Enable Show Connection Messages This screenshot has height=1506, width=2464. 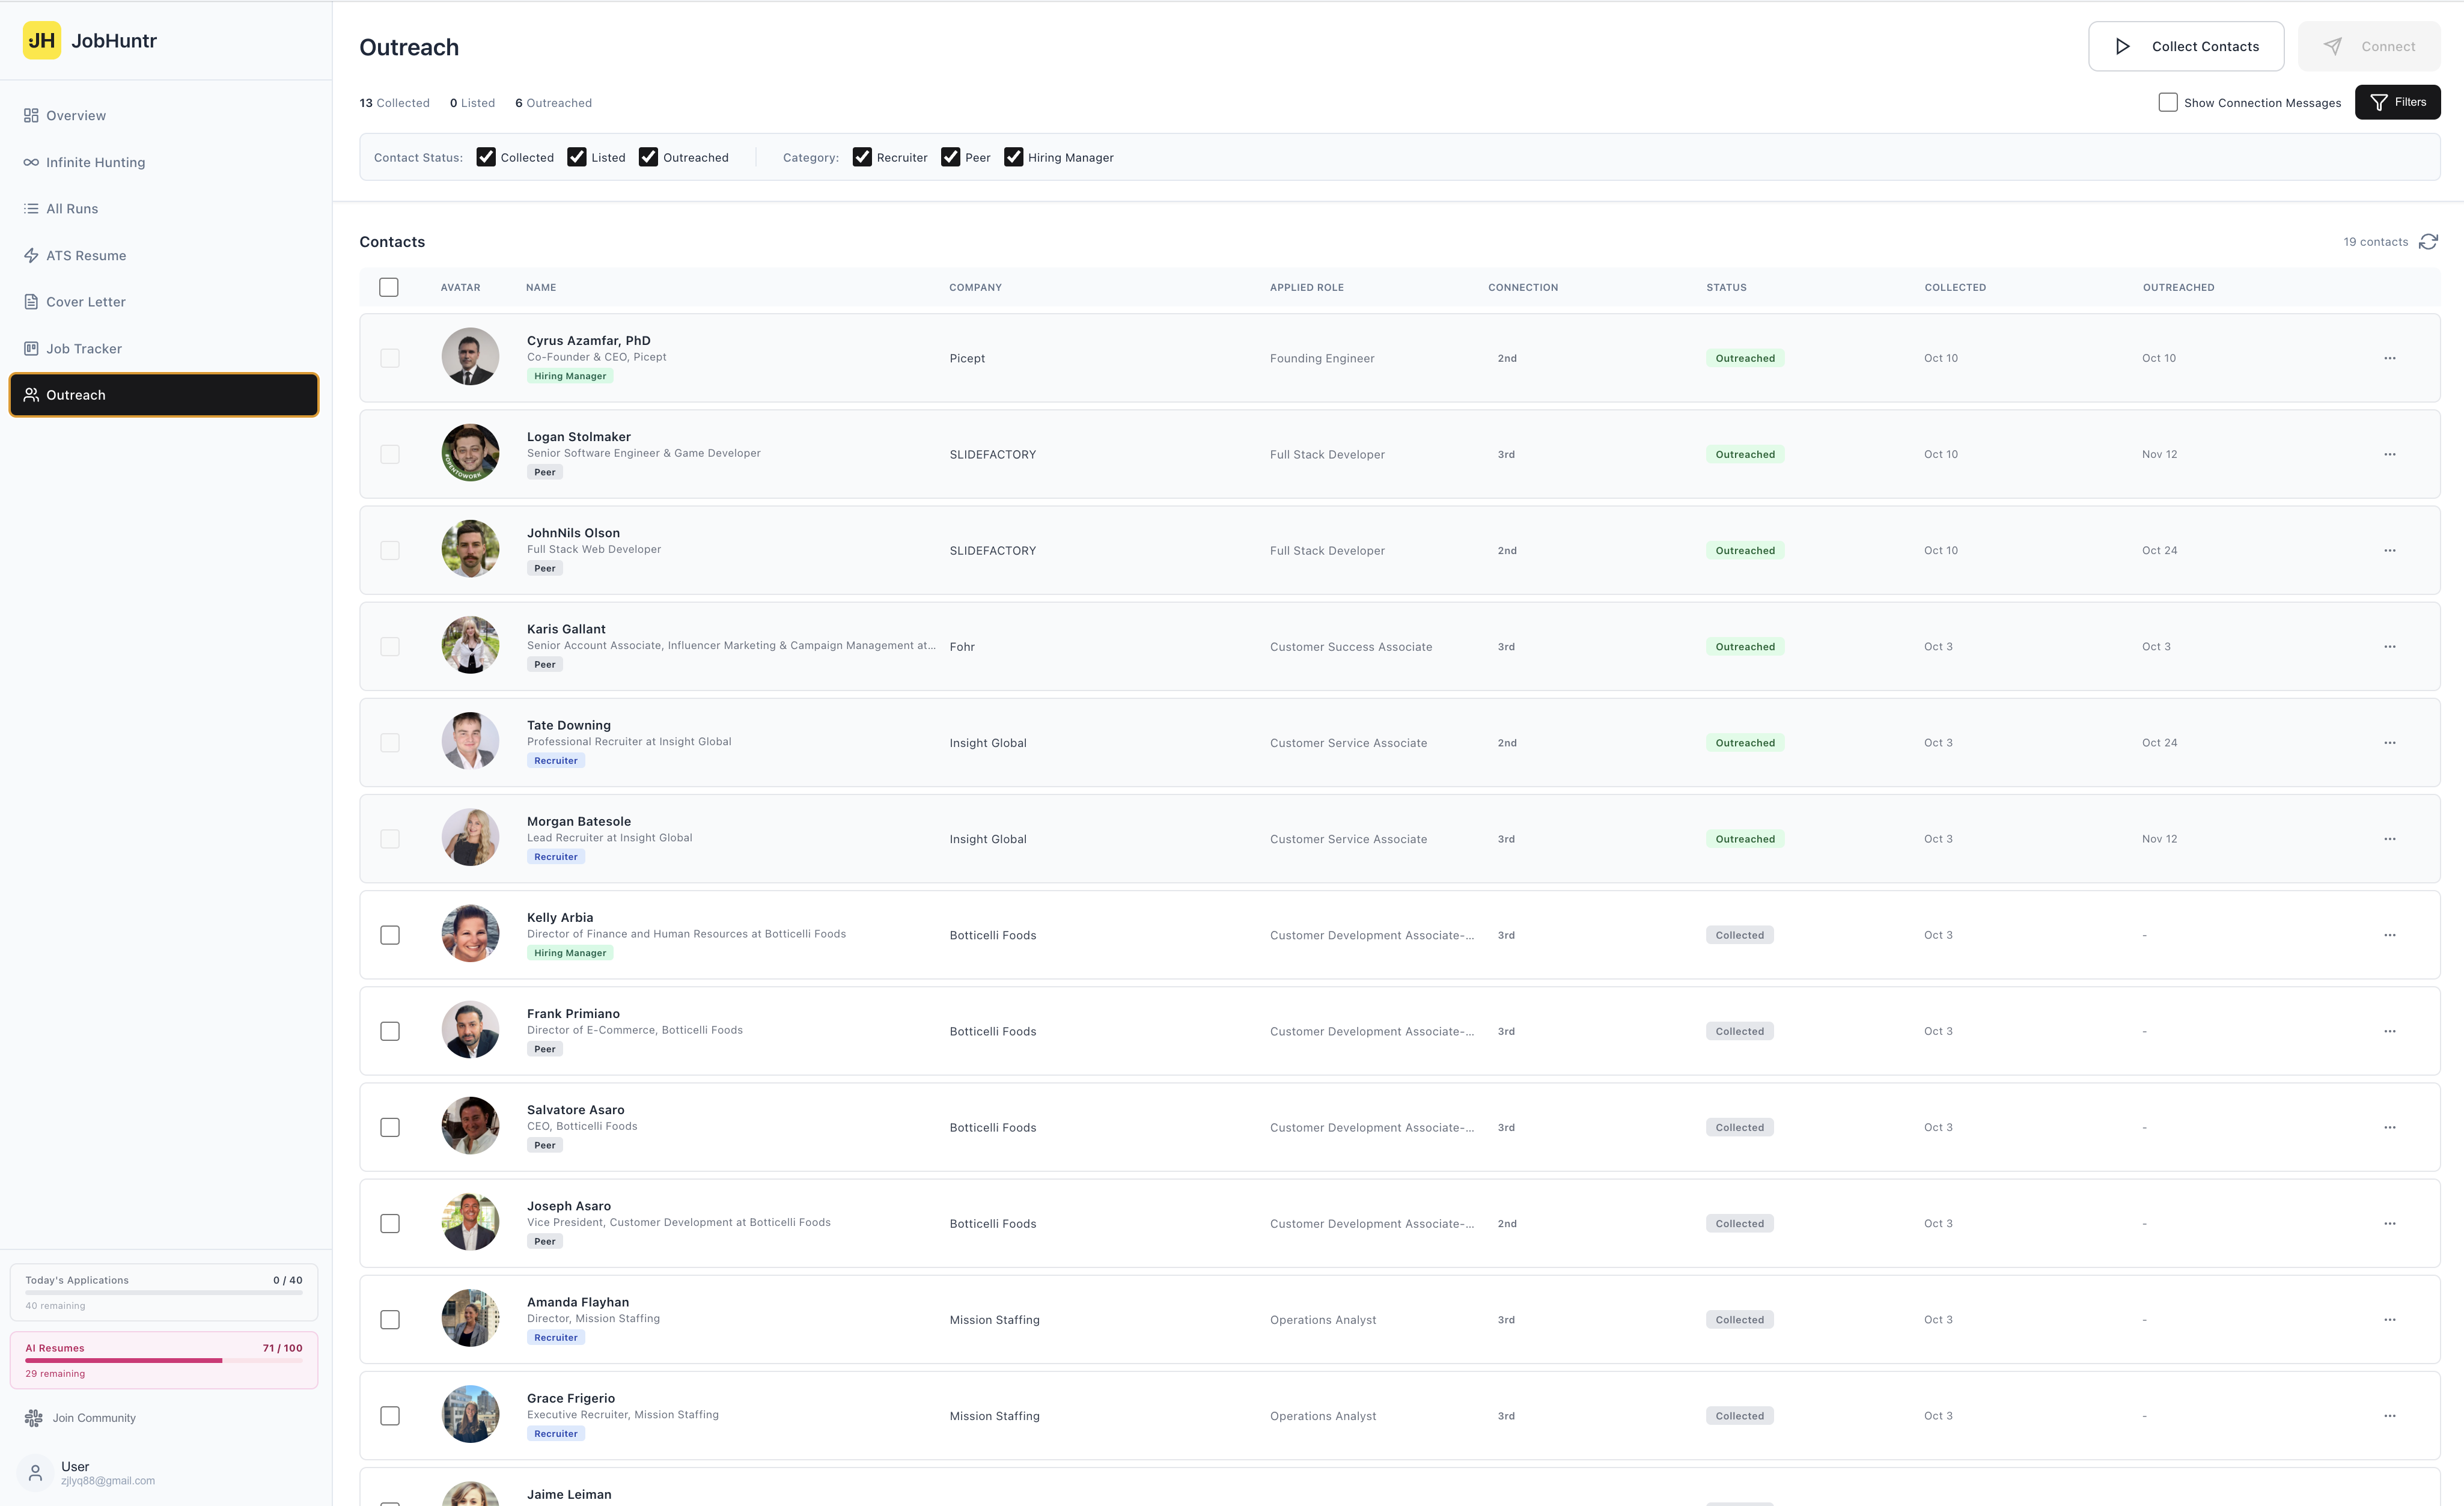[x=2167, y=102]
